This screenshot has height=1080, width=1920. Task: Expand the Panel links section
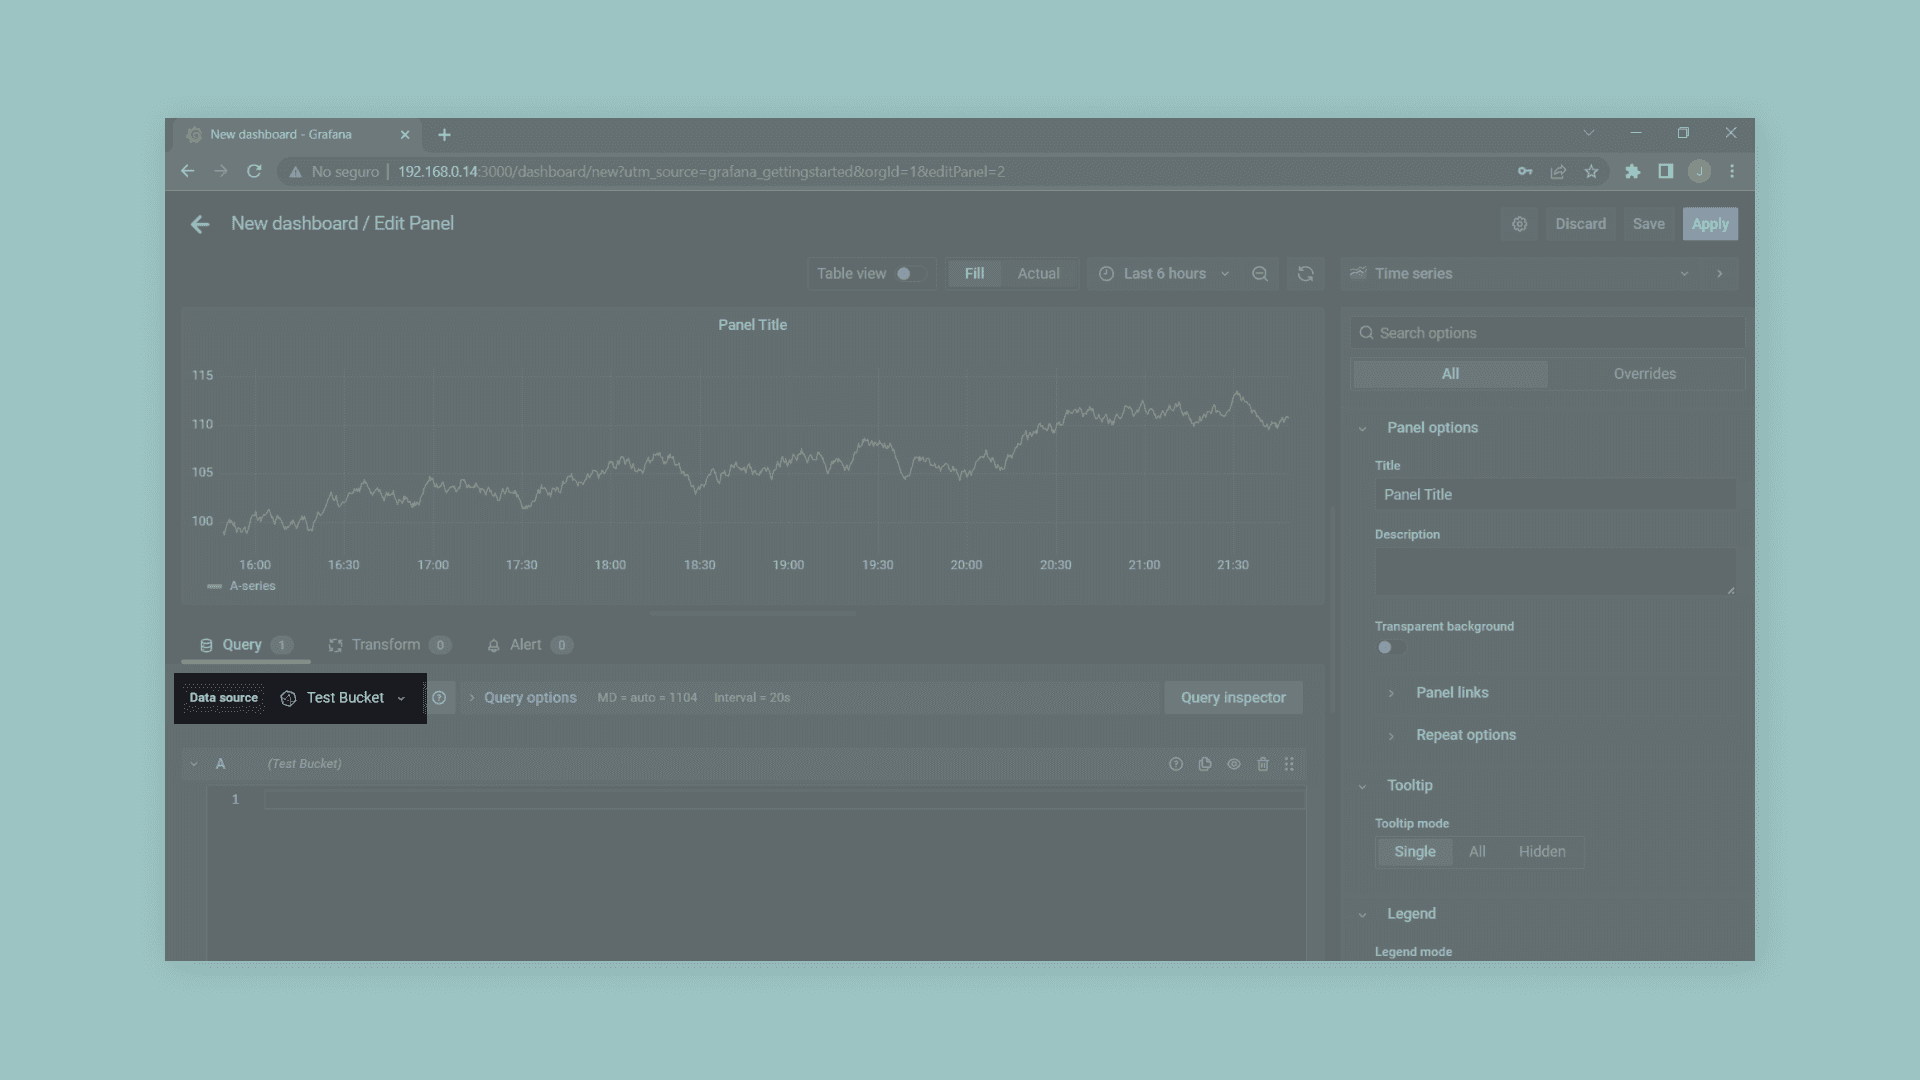pos(1451,693)
